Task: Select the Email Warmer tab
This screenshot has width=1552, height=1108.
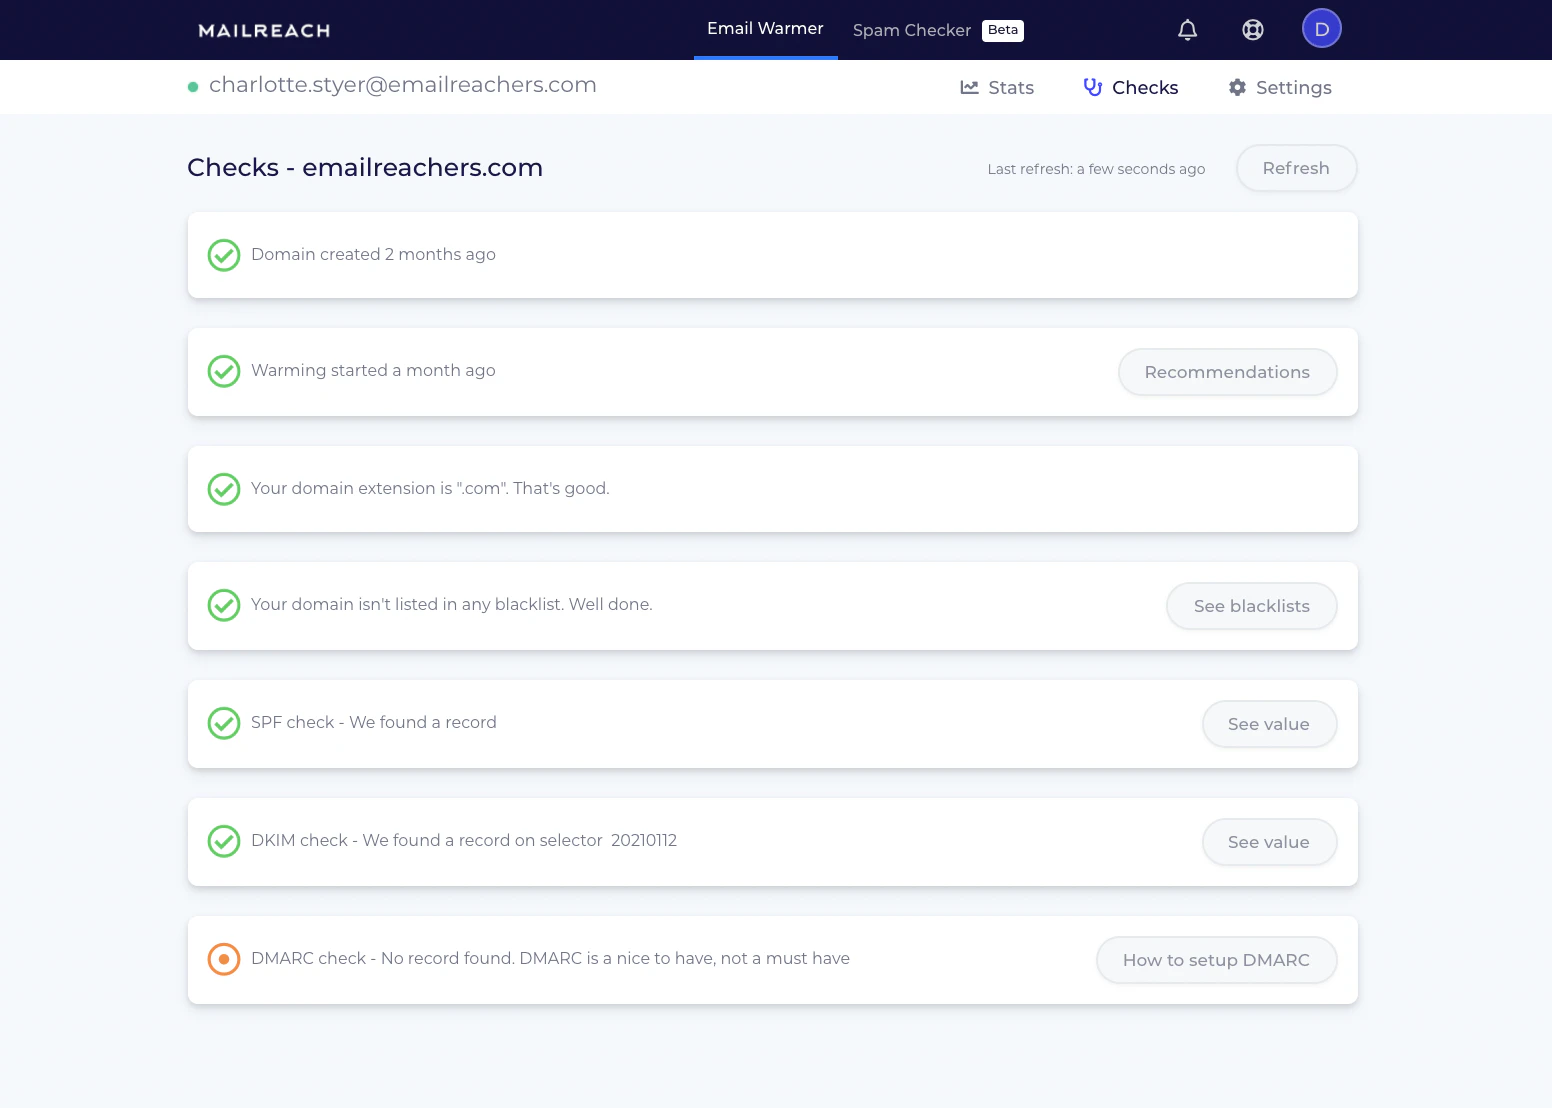Action: (x=765, y=28)
